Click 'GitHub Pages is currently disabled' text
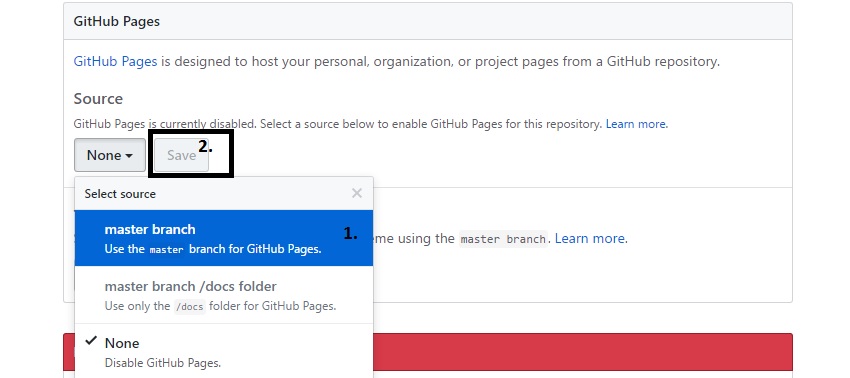Image resolution: width=850 pixels, height=378 pixels. (164, 124)
